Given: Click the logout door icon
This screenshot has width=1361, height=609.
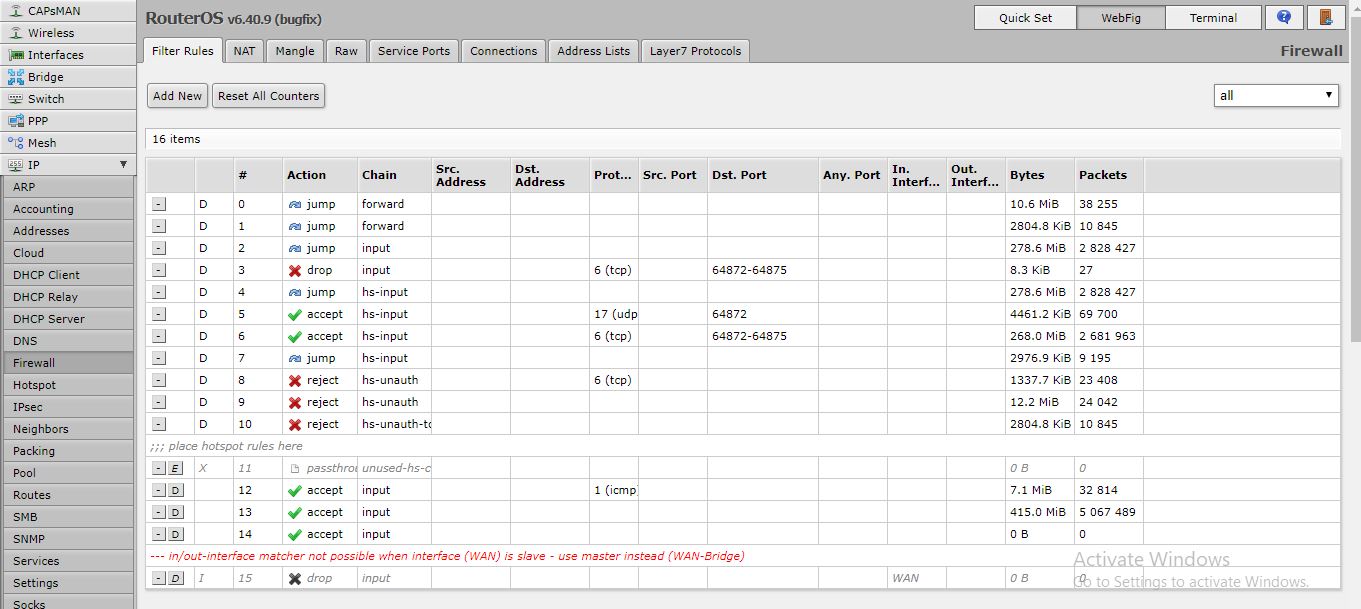Looking at the screenshot, I should pyautogui.click(x=1325, y=18).
